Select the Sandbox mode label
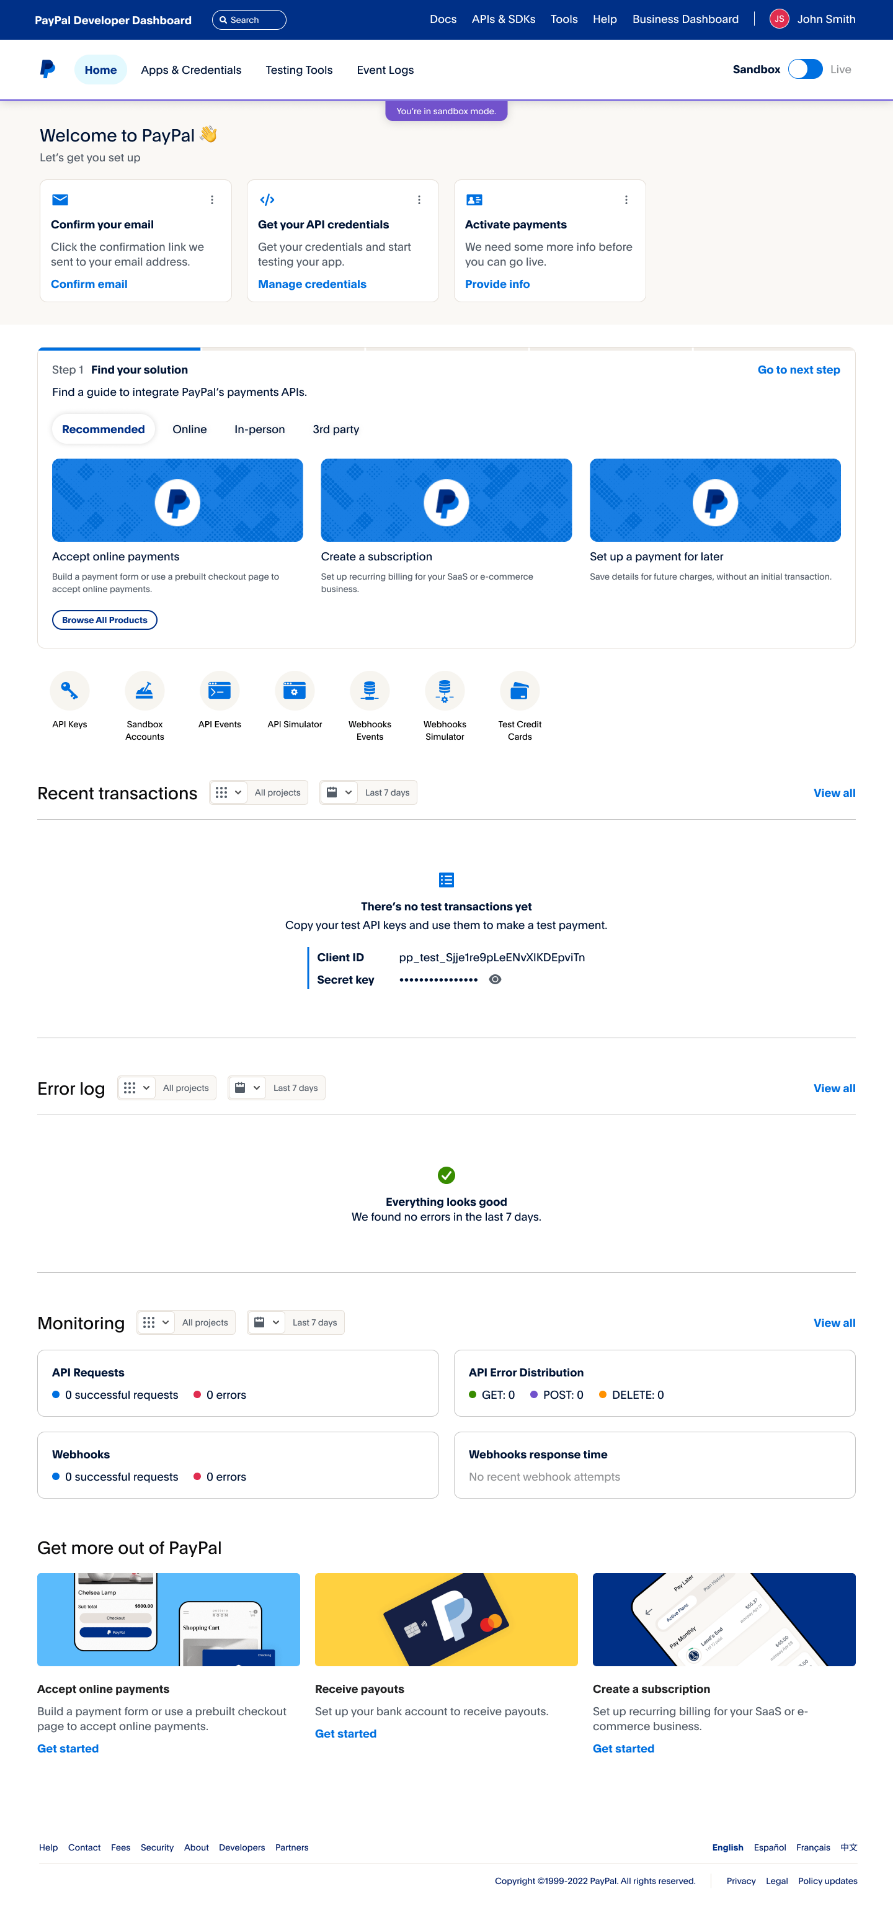This screenshot has width=893, height=1920. [x=756, y=70]
